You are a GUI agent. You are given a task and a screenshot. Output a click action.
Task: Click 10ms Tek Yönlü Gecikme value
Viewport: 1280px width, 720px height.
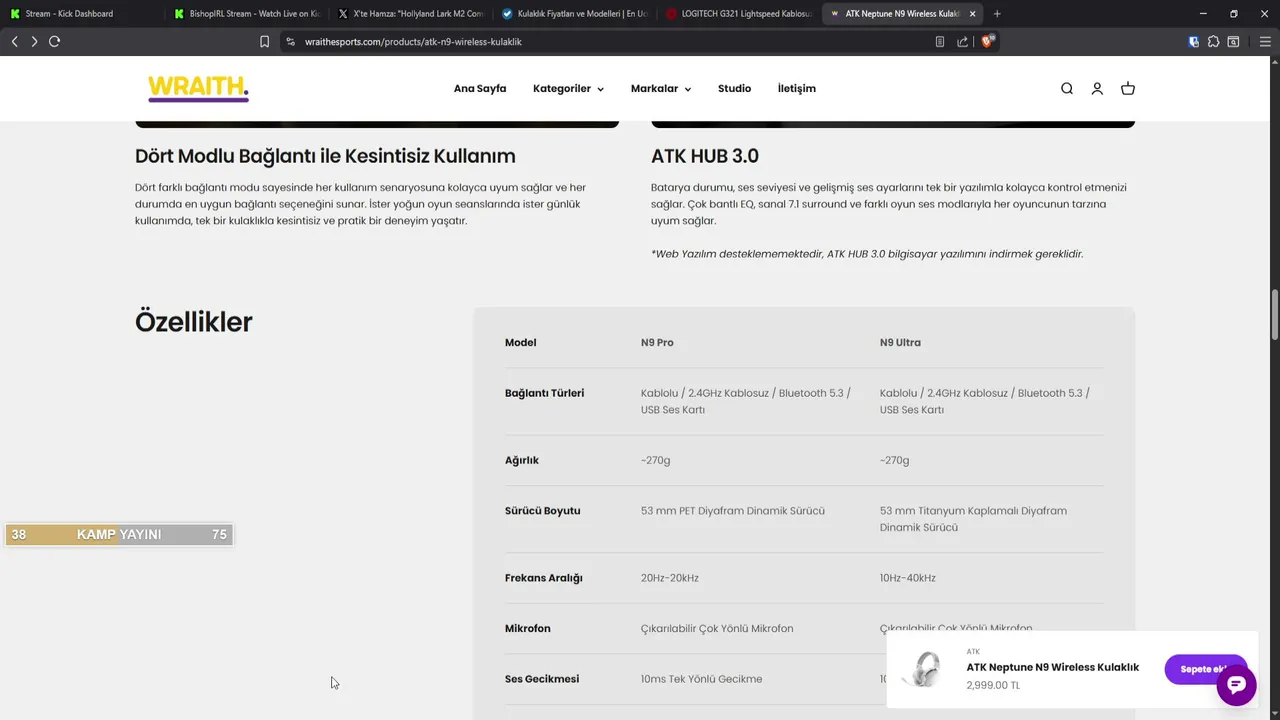pyautogui.click(x=702, y=679)
